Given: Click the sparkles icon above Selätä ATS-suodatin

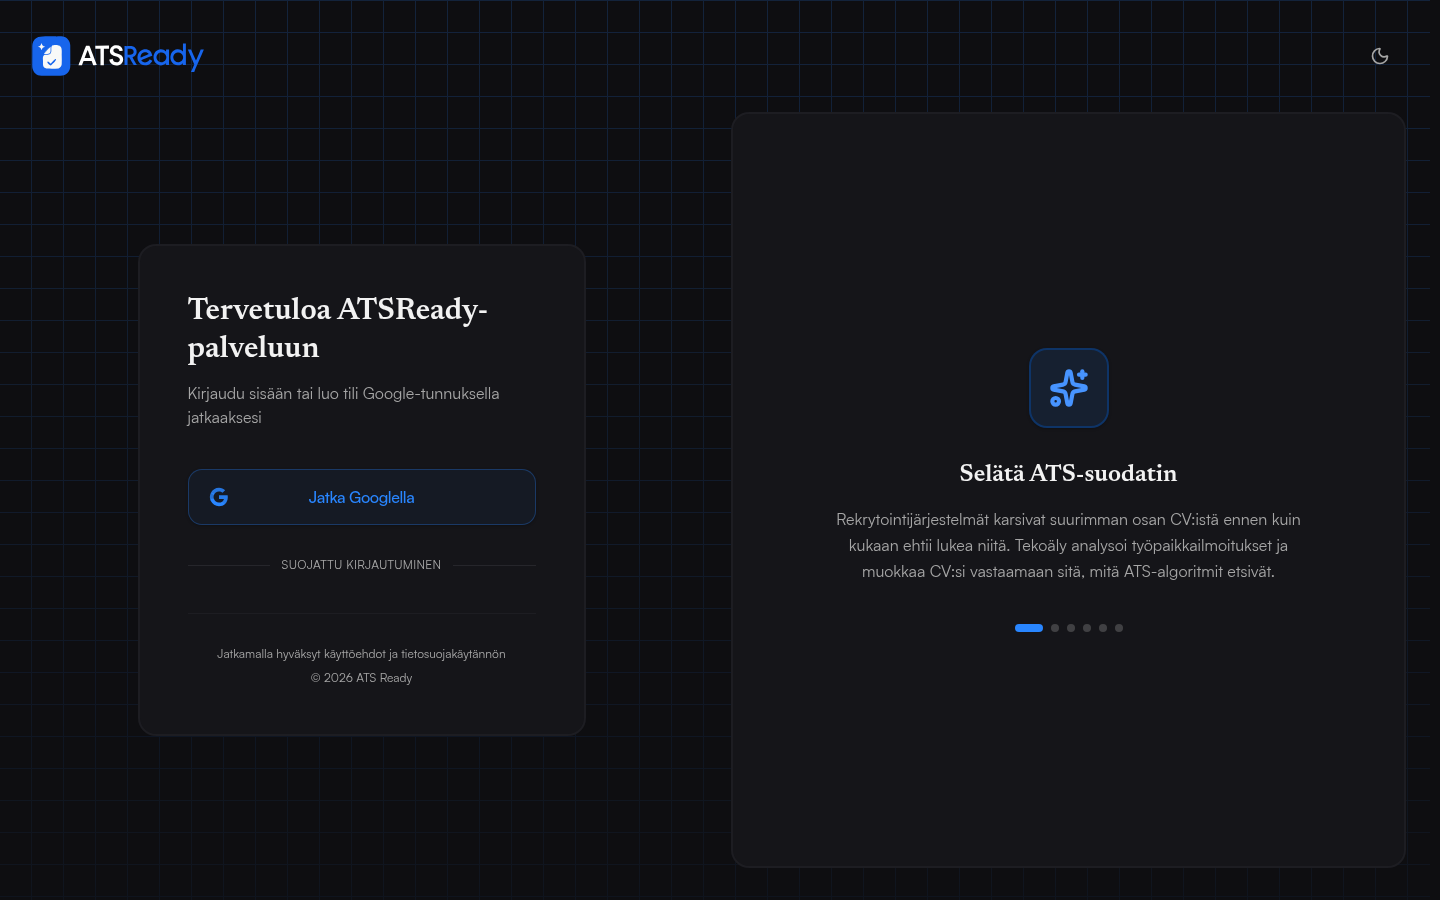Looking at the screenshot, I should click(x=1069, y=388).
